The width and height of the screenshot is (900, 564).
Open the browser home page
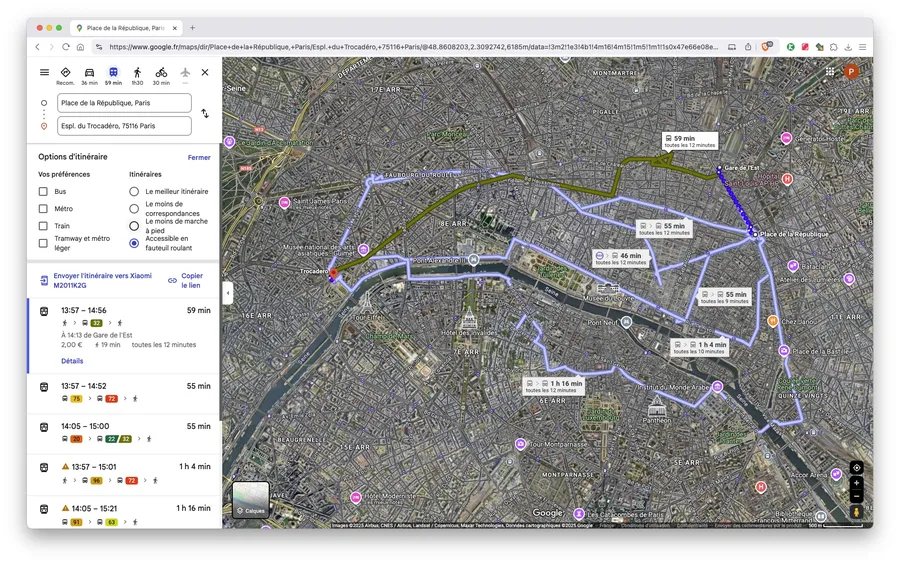[80, 47]
